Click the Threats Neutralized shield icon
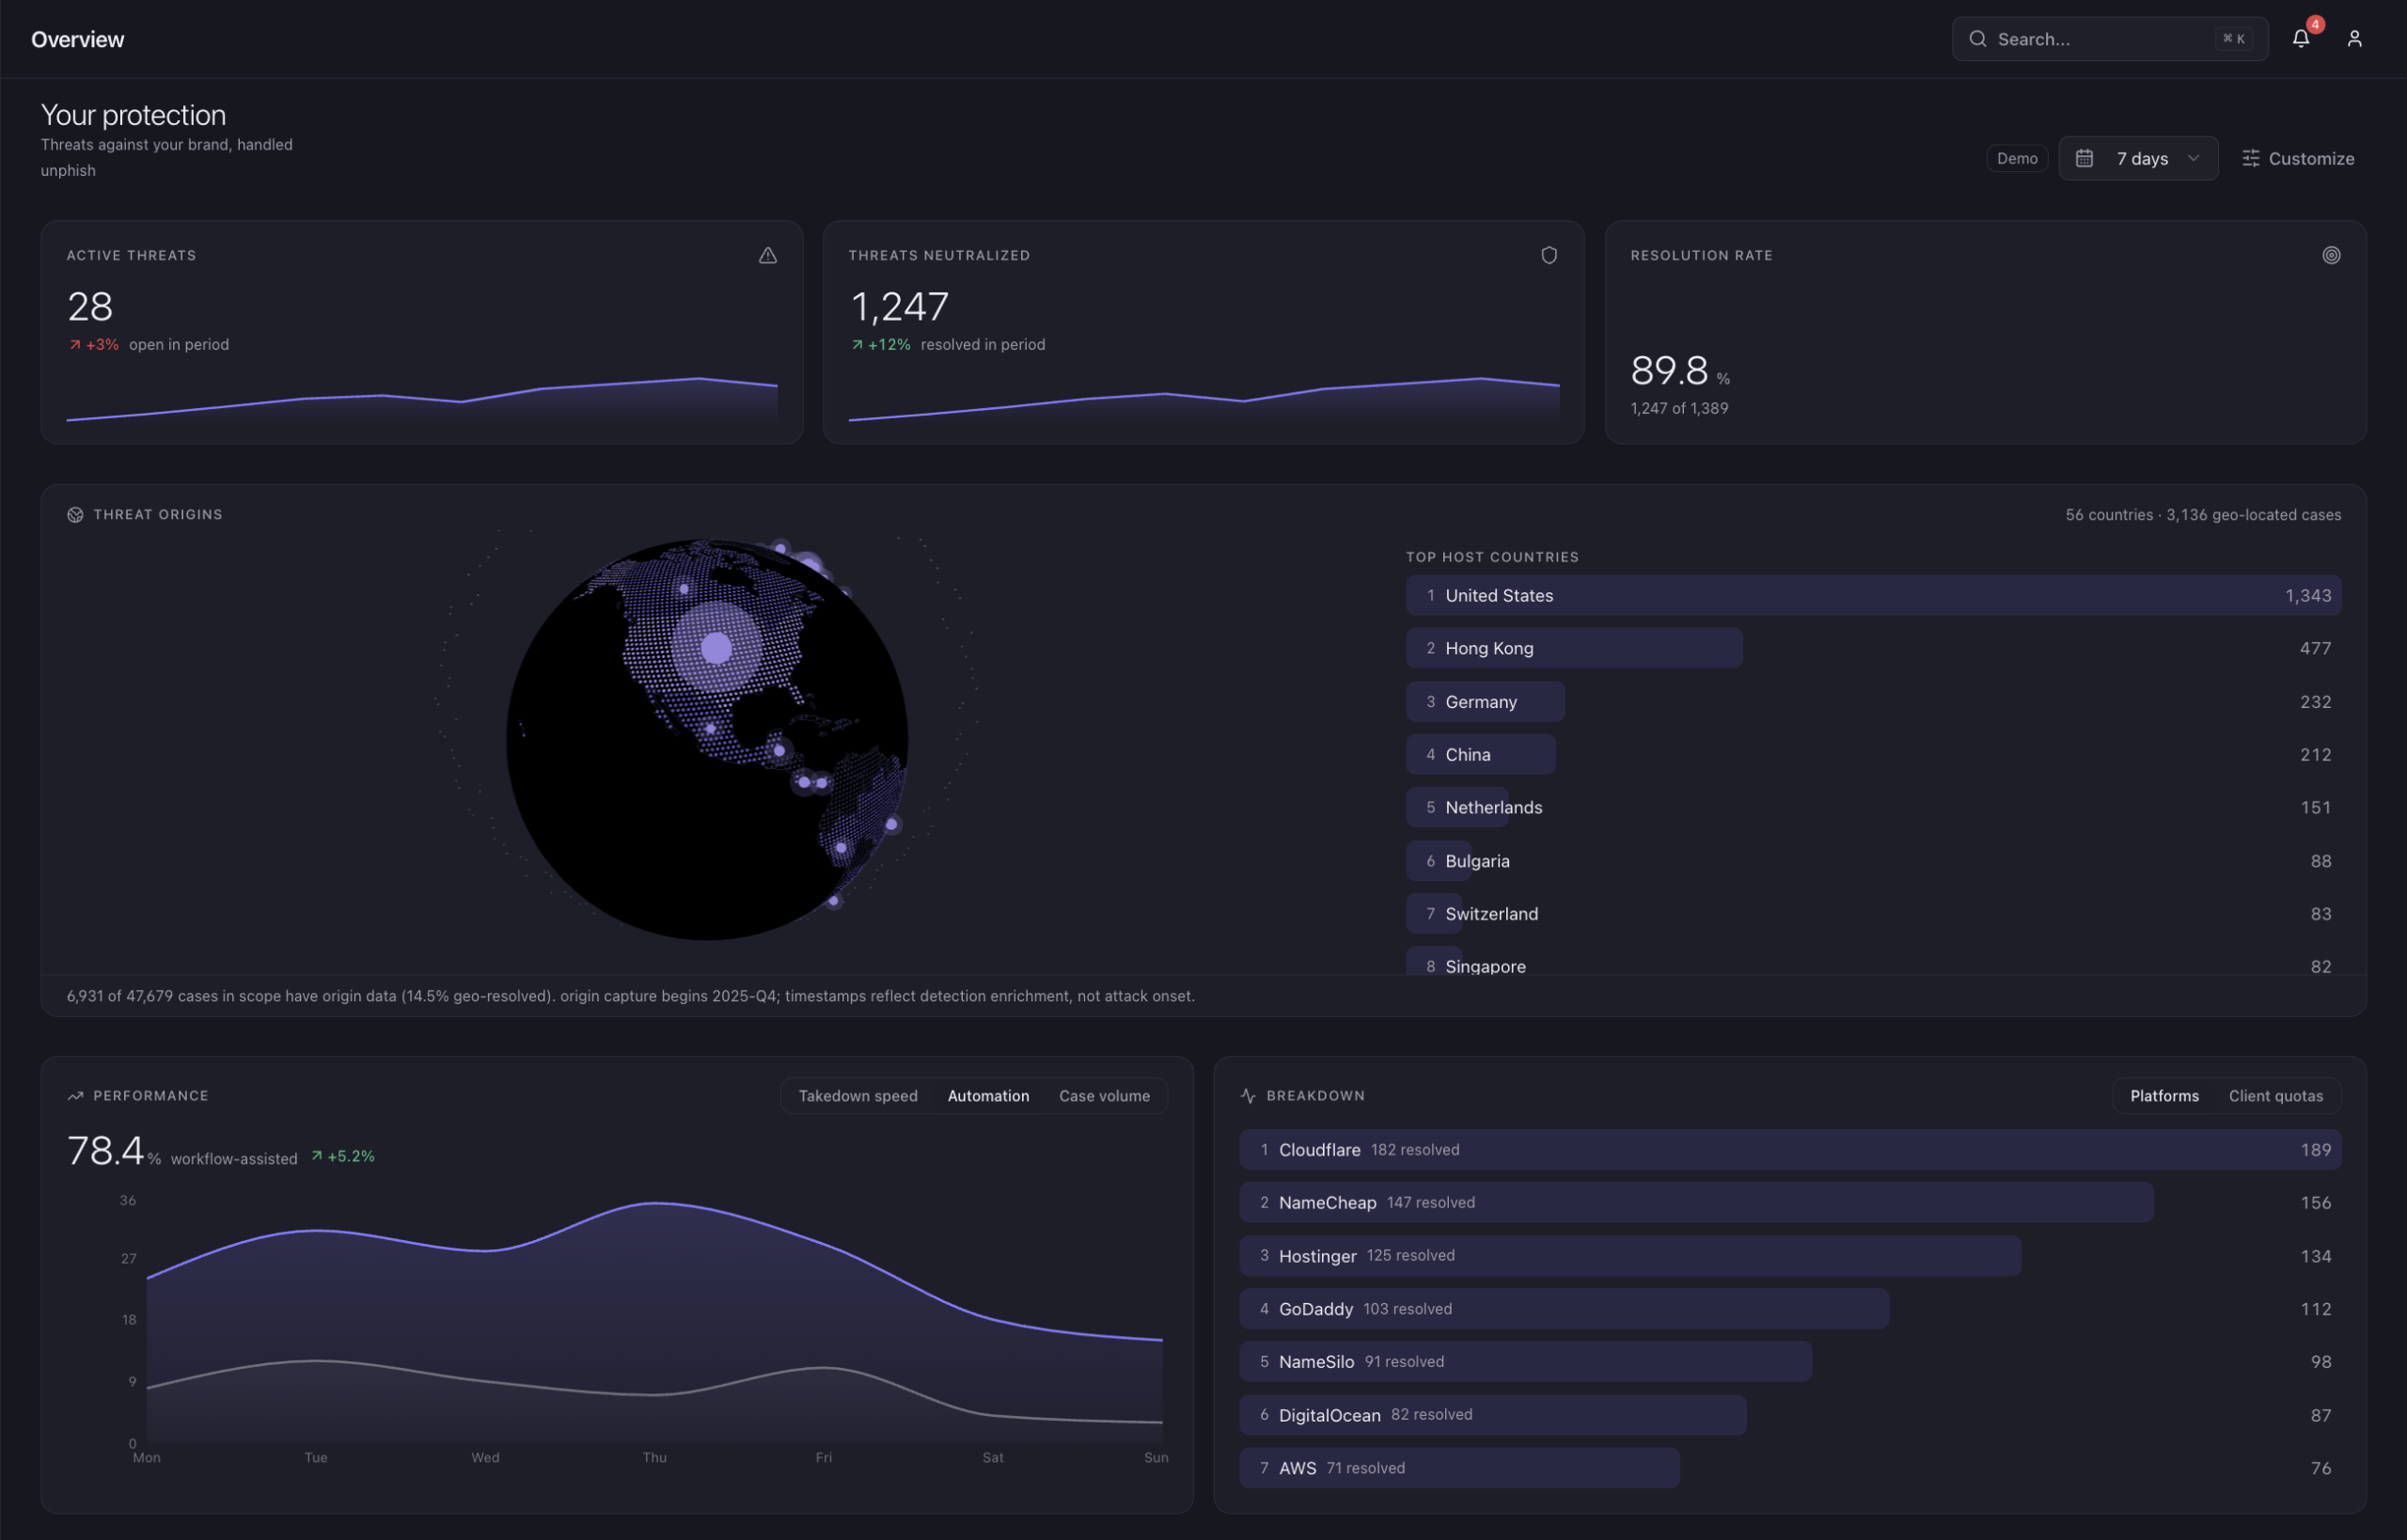The width and height of the screenshot is (2407, 1540). pos(1548,256)
